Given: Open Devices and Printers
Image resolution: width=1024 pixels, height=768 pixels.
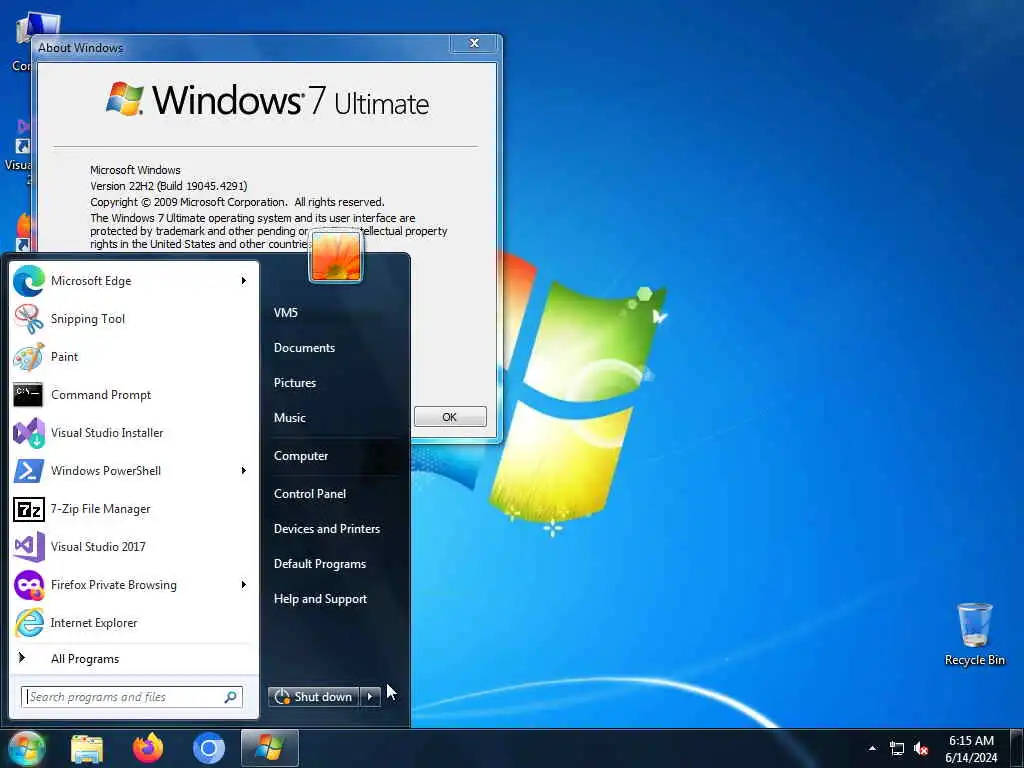Looking at the screenshot, I should 327,529.
